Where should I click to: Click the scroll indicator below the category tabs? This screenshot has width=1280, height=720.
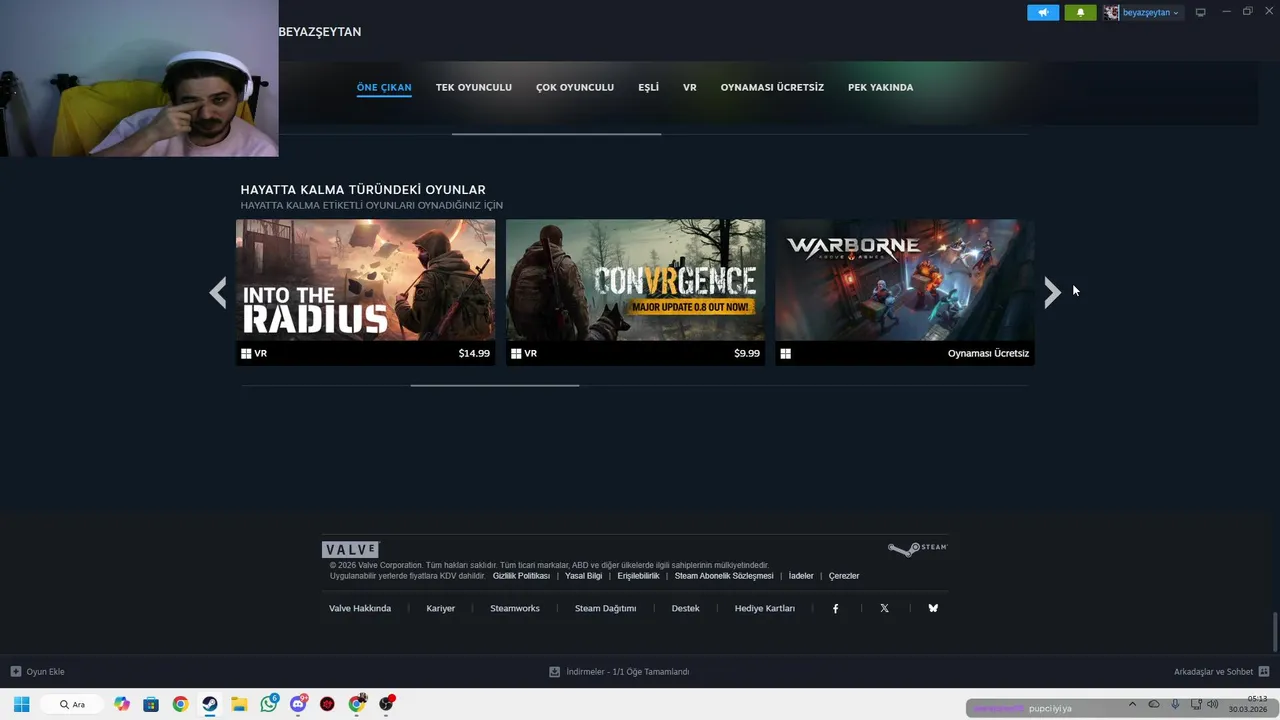(x=556, y=134)
